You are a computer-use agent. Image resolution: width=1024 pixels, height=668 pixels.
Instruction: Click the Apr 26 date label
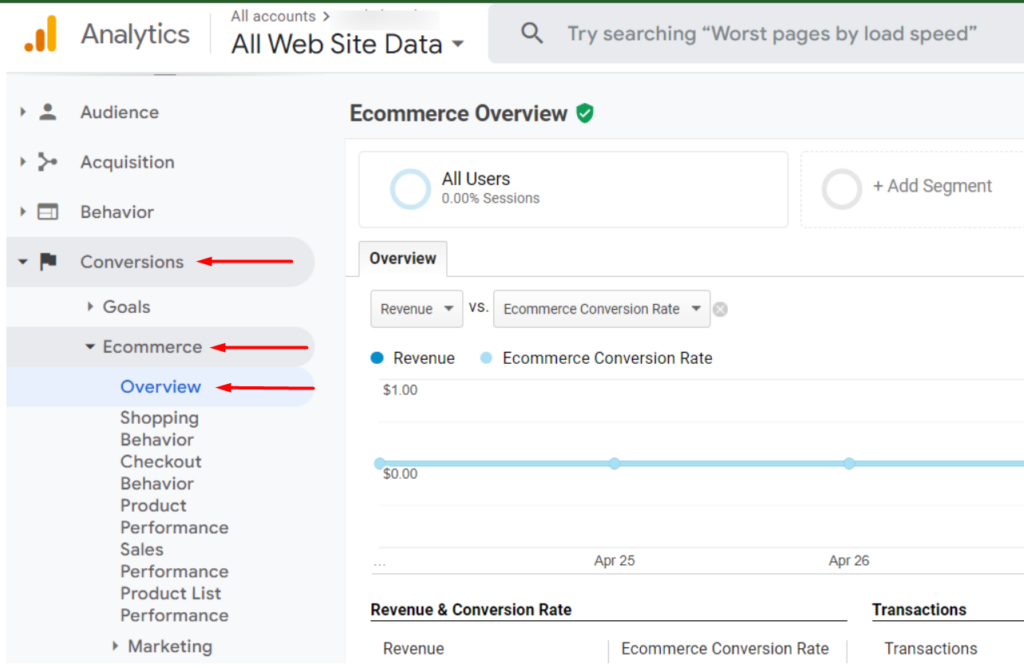click(x=849, y=560)
